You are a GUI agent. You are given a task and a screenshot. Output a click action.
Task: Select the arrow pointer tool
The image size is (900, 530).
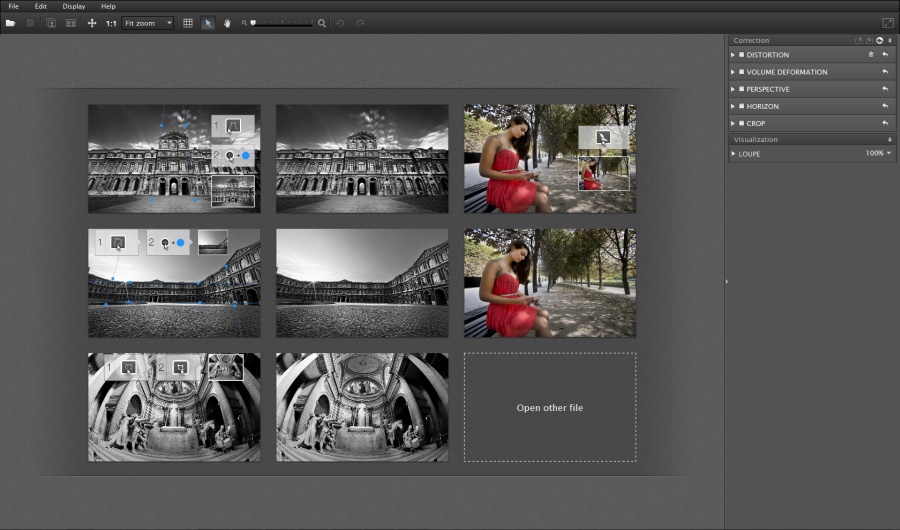pyautogui.click(x=208, y=23)
